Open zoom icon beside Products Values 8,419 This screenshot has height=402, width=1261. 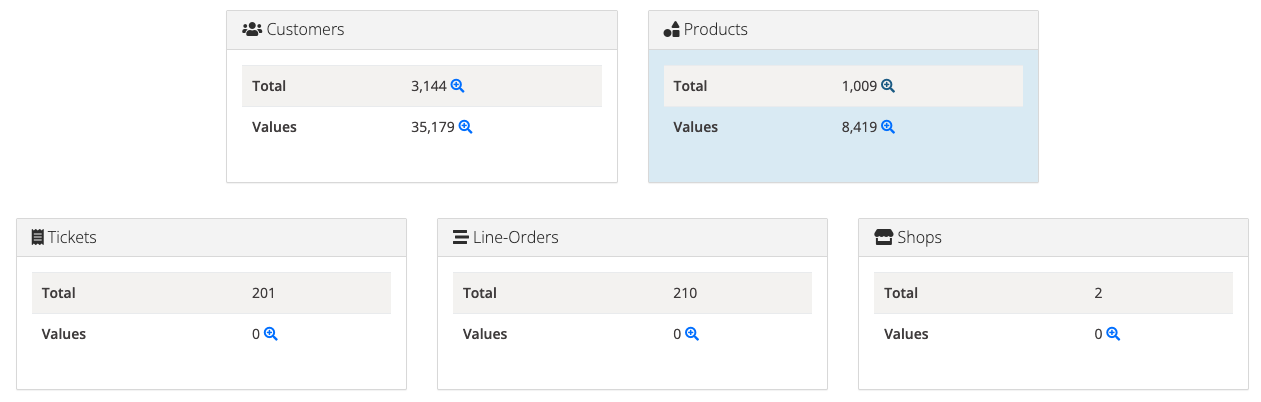[x=888, y=127]
